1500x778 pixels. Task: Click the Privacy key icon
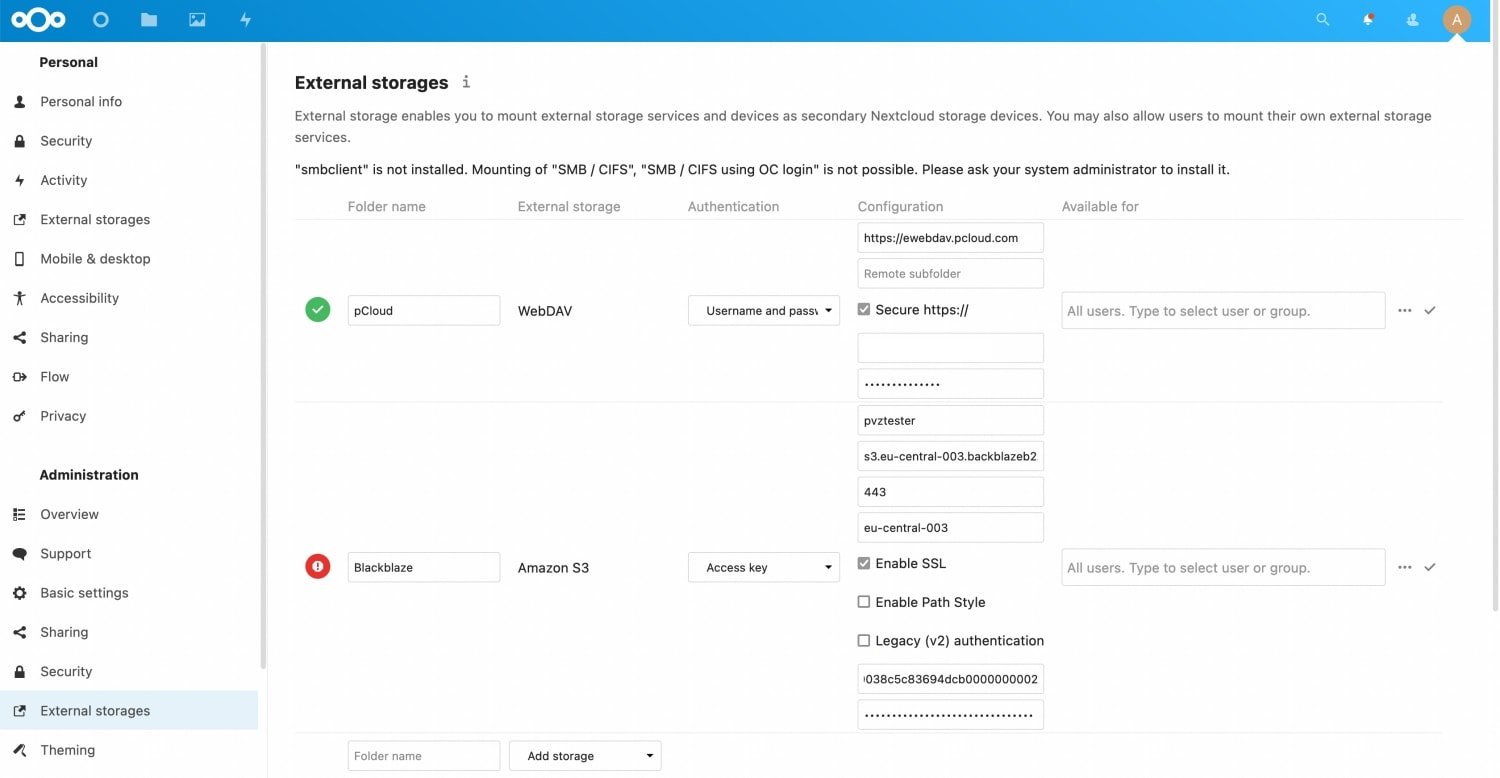click(19, 416)
